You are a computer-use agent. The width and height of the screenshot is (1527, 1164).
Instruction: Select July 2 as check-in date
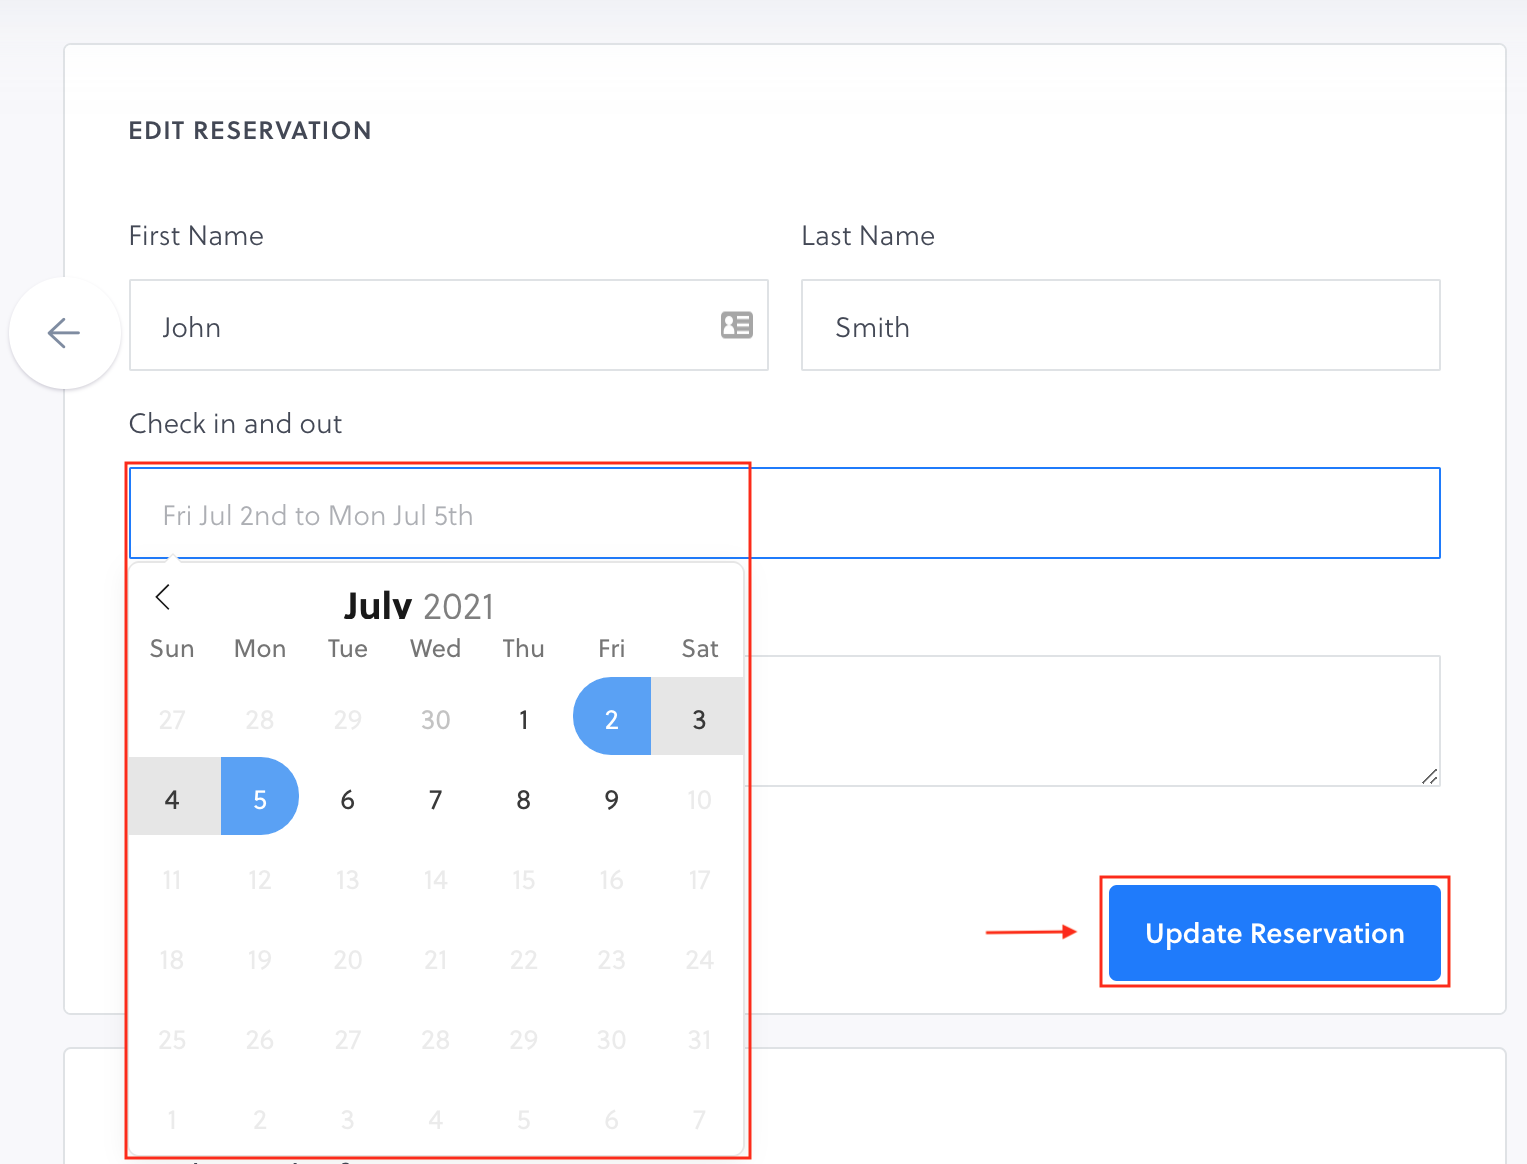tap(611, 718)
